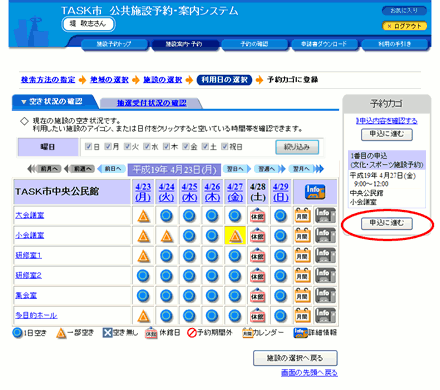
Task: Open the 研修室1 room link
Action: pyautogui.click(x=28, y=256)
